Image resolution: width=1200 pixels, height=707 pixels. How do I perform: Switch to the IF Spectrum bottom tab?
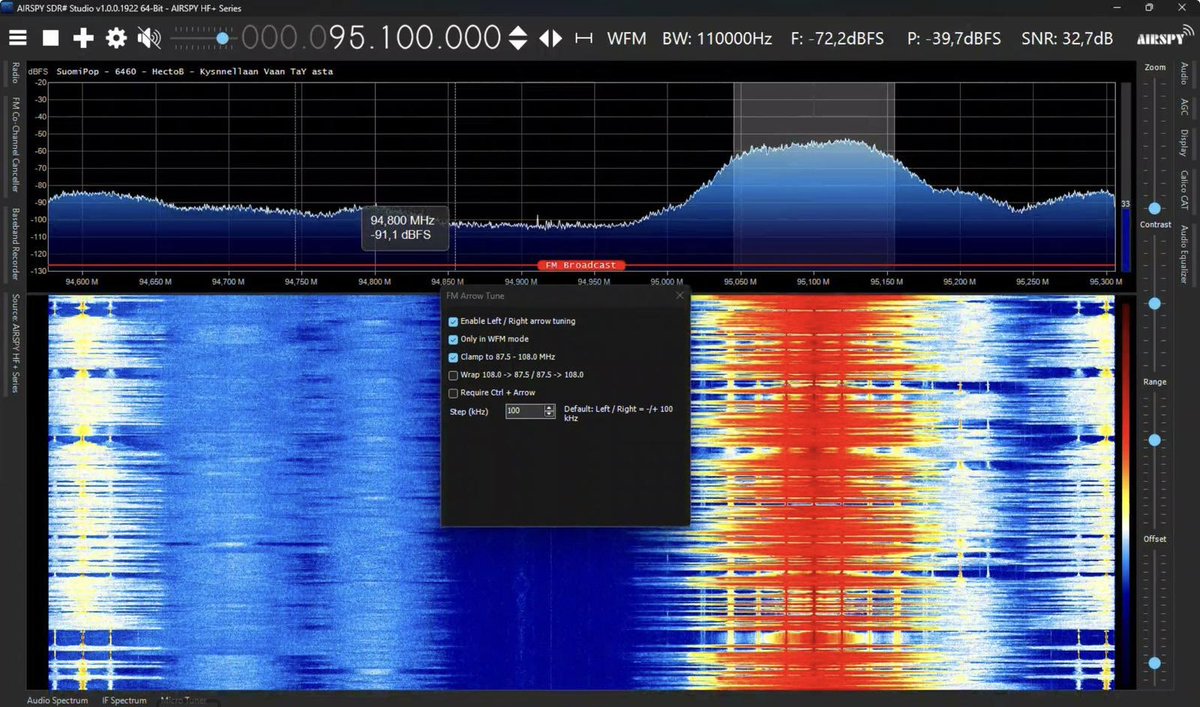(124, 700)
